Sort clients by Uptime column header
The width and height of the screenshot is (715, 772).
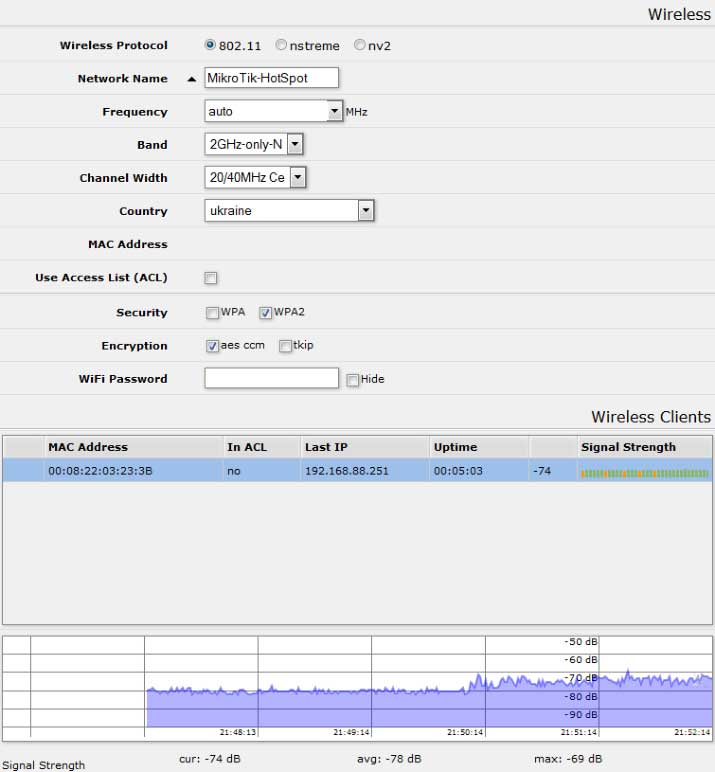click(455, 447)
